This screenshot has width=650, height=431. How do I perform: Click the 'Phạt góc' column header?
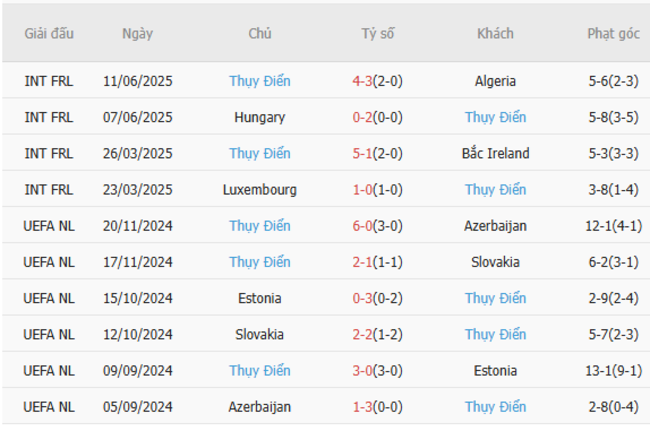coord(613,33)
